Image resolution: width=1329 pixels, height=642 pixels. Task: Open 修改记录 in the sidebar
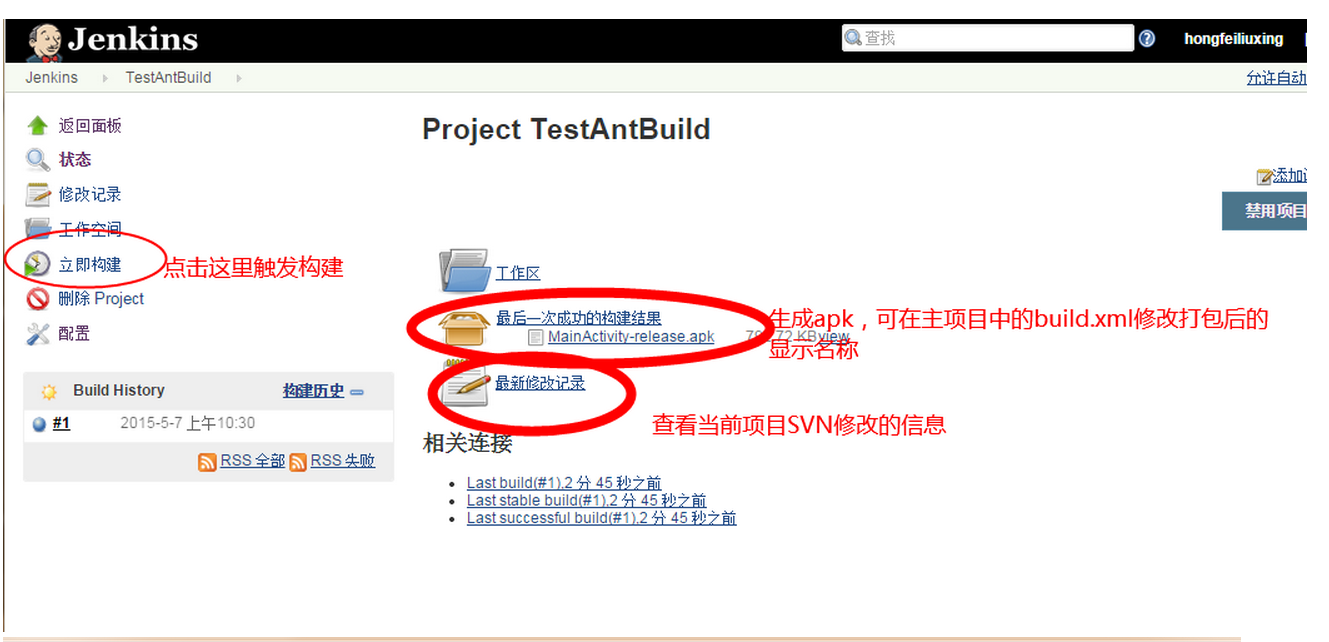coord(90,195)
